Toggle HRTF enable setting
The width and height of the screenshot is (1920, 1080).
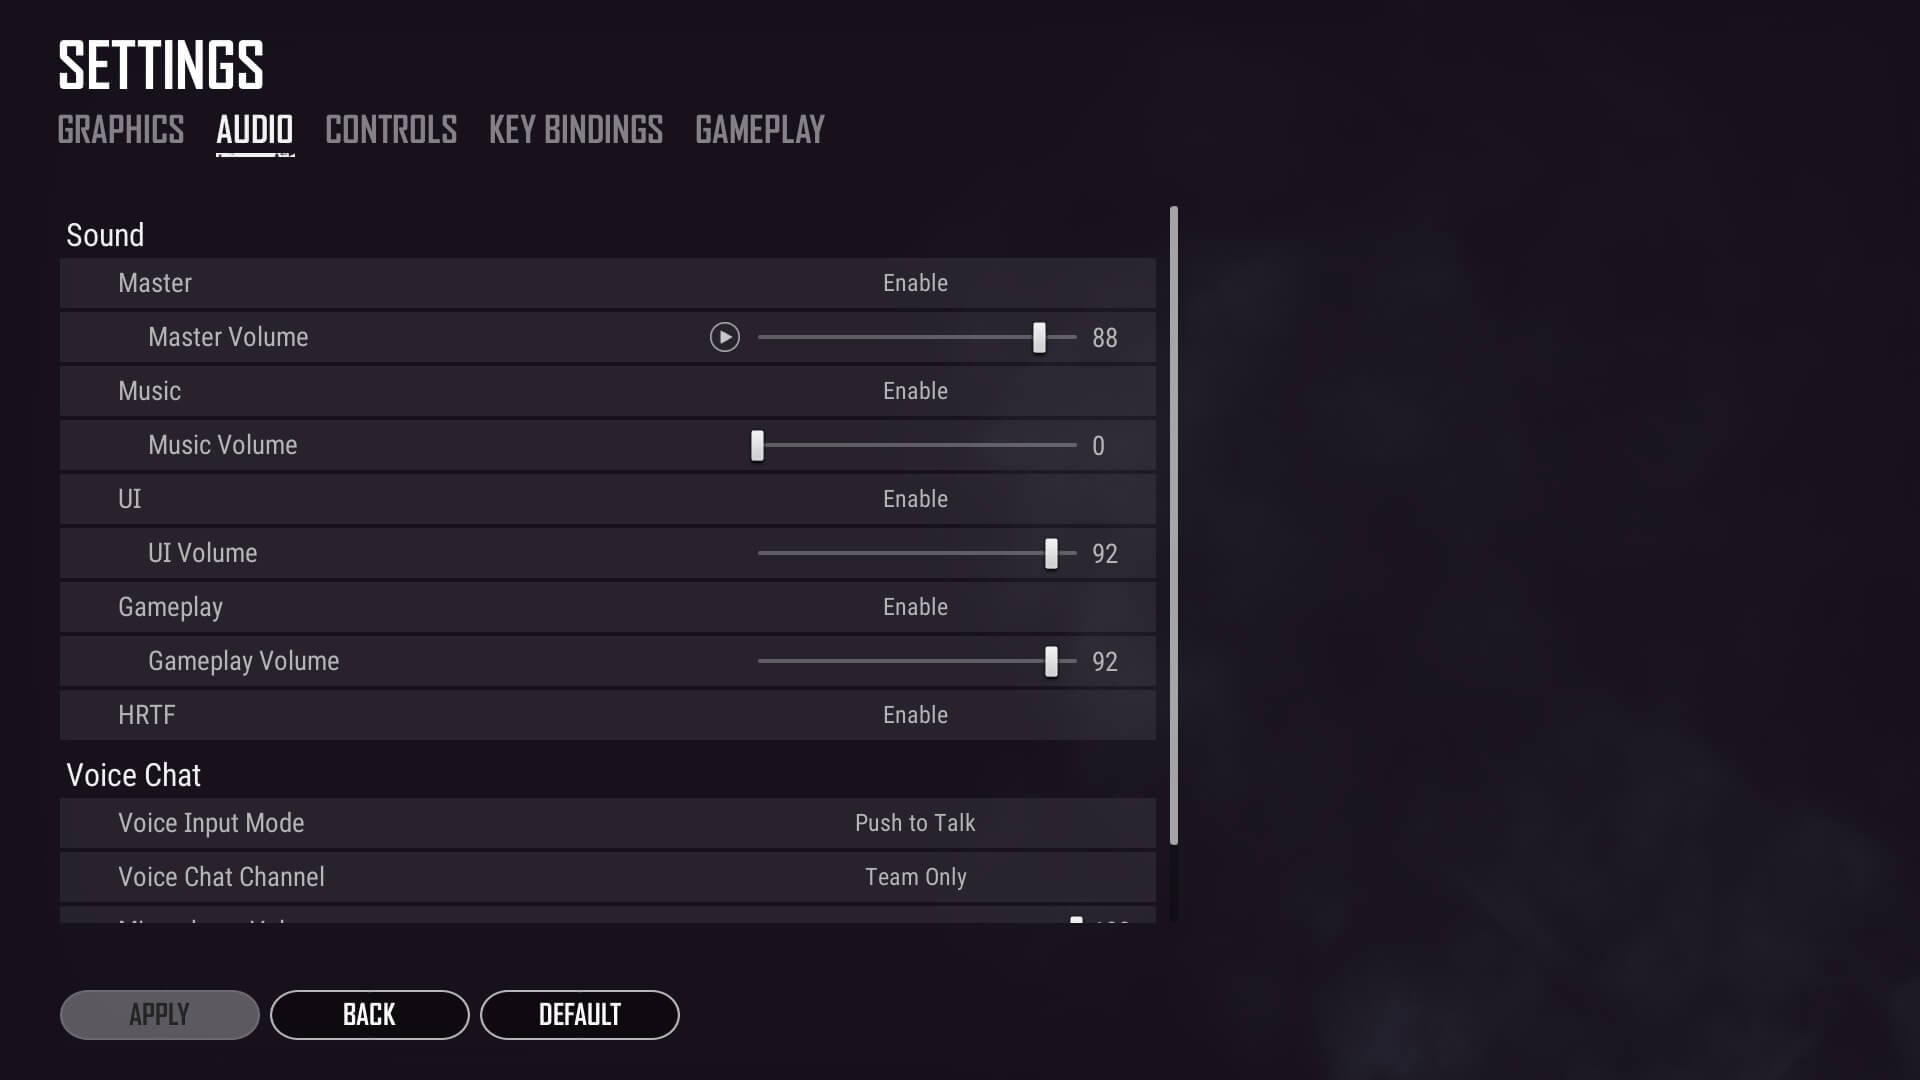914,715
